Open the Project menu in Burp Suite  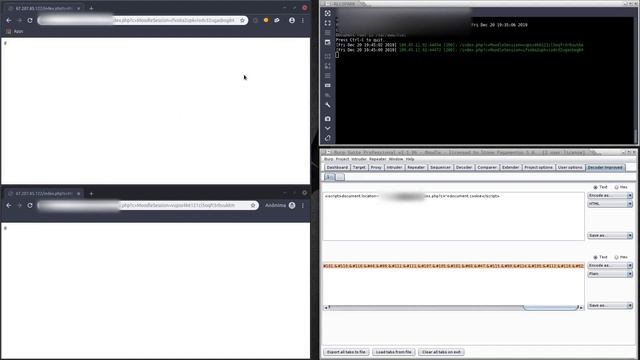[x=342, y=159]
